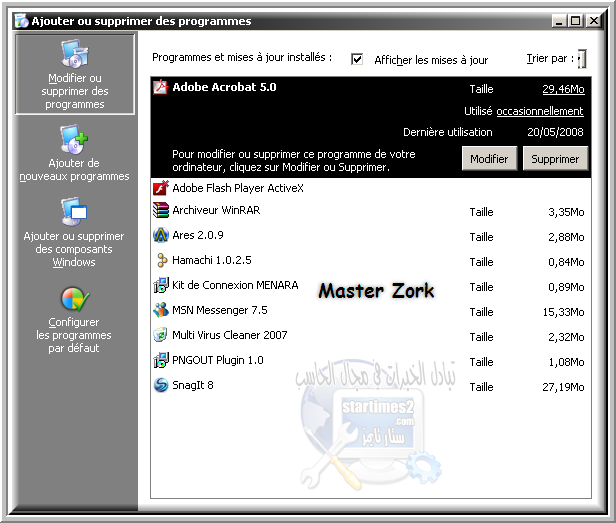
Task: Click the Archiveur WinRAR books icon
Action: pos(160,210)
